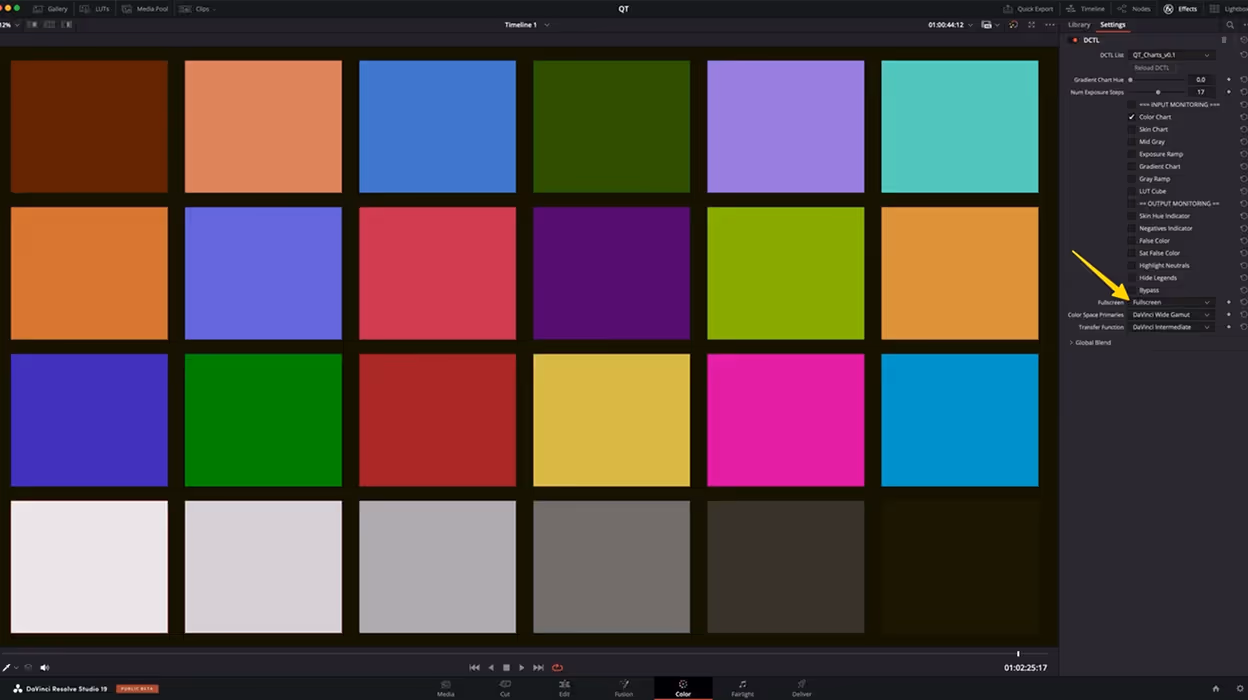
Task: Open the Gallery panel
Action: tap(50, 9)
